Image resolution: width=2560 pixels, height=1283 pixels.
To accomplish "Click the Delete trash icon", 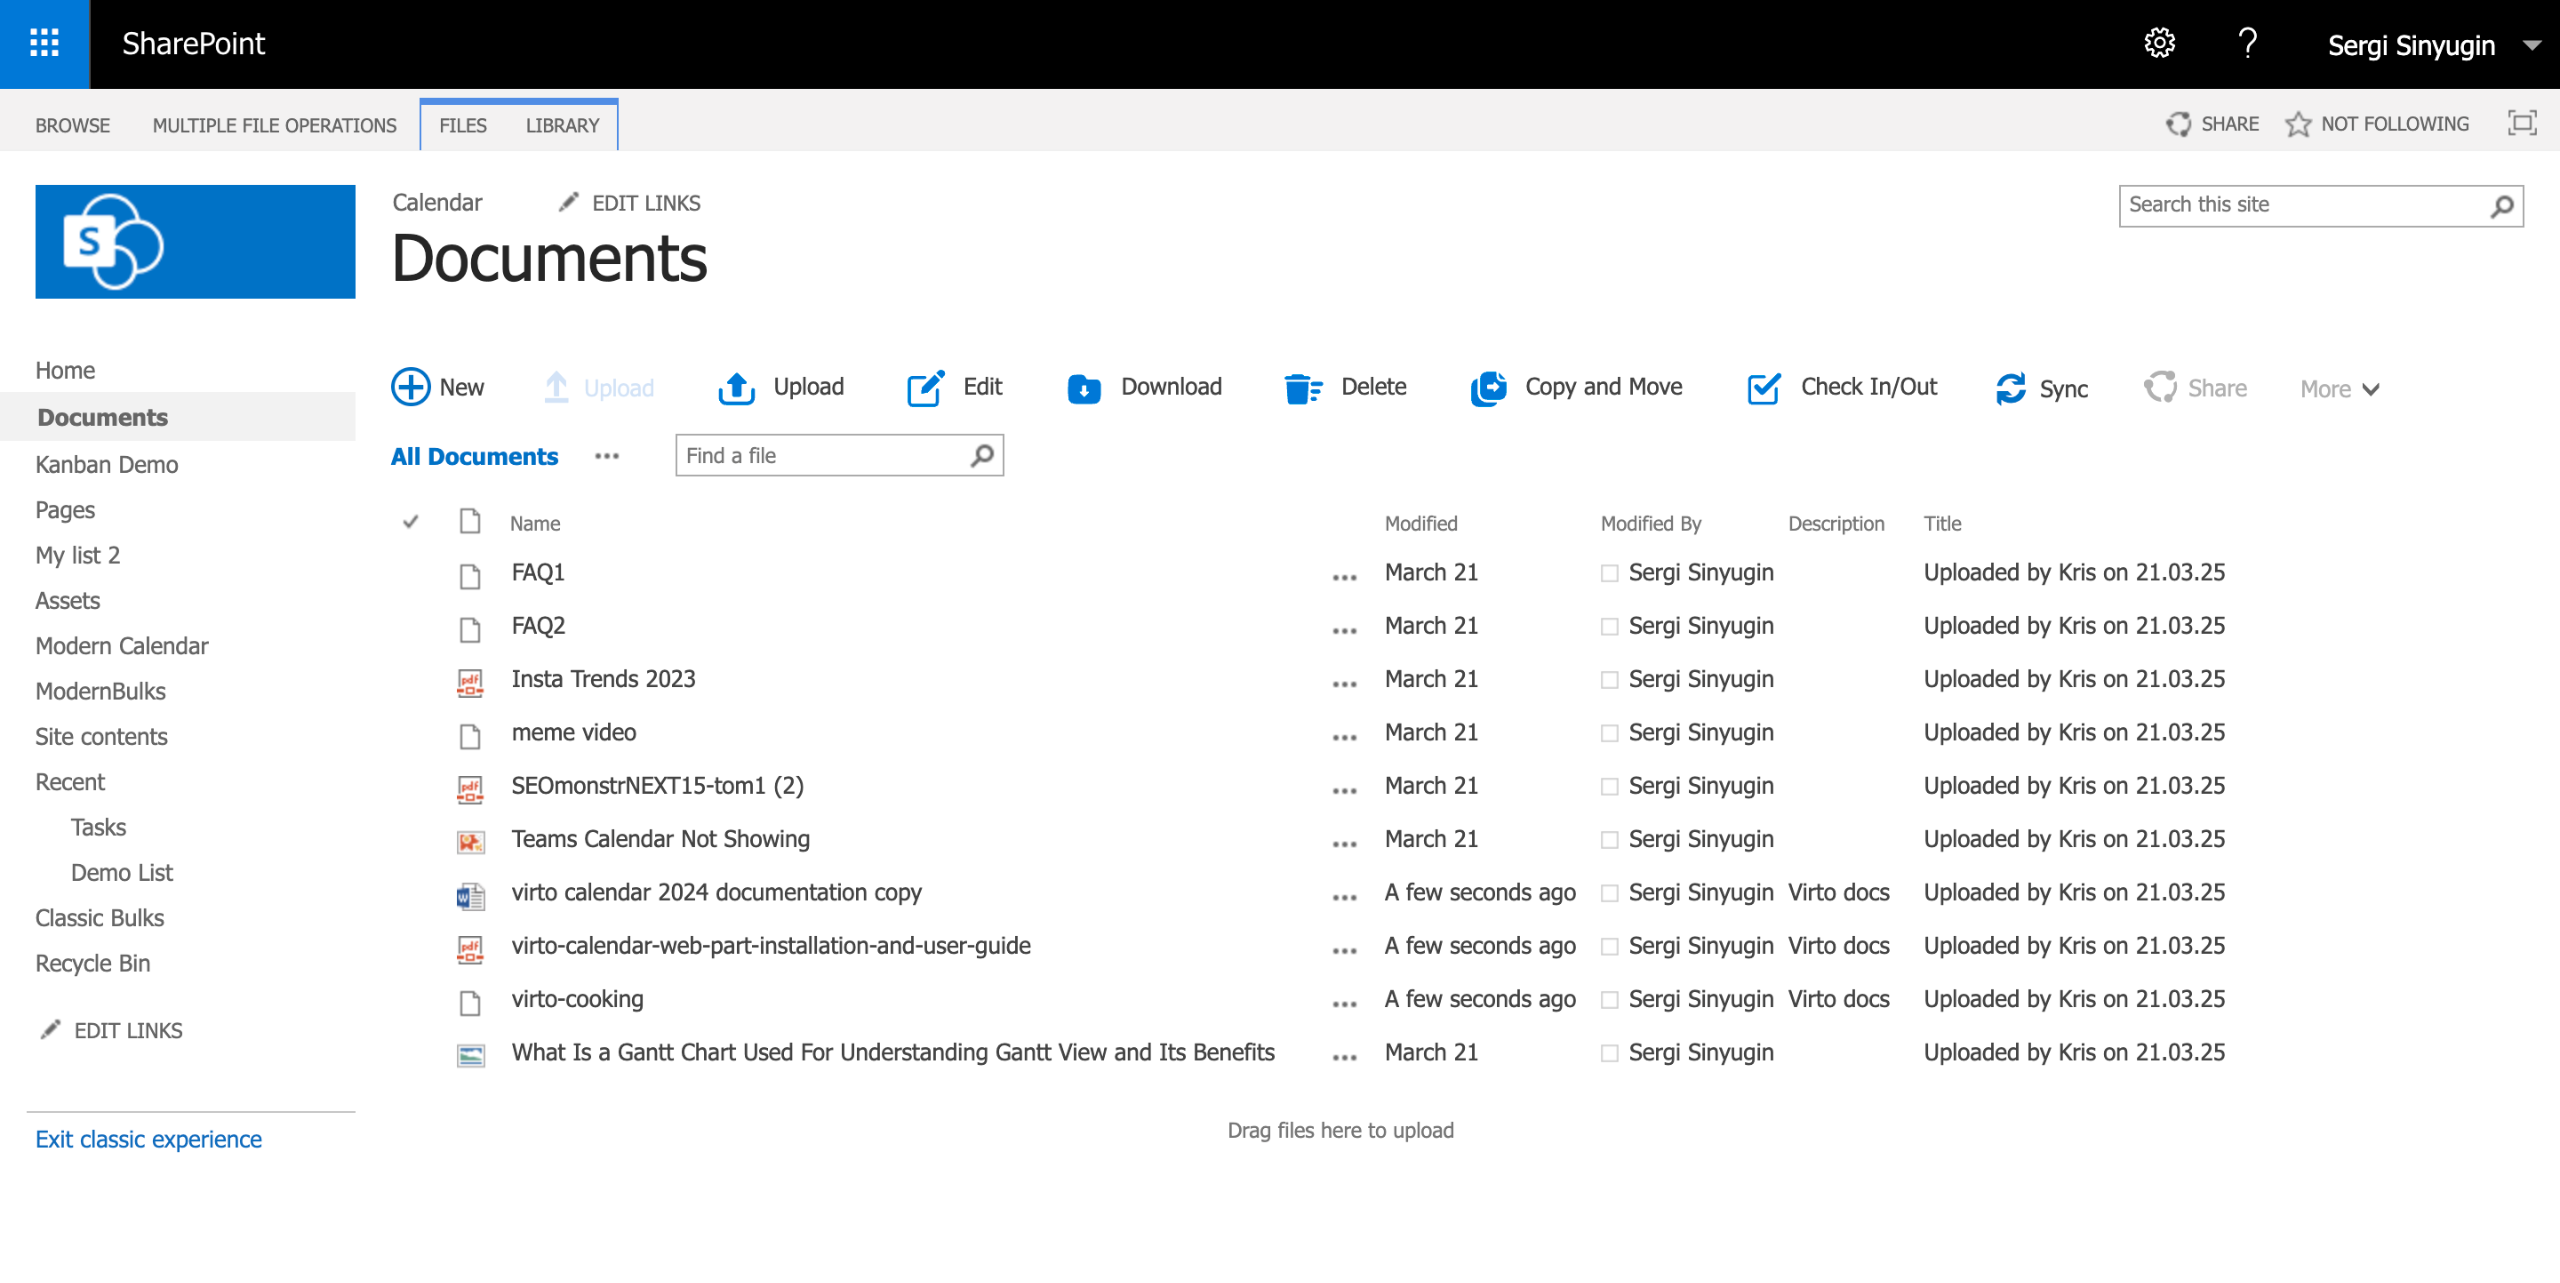I will pos(1302,388).
